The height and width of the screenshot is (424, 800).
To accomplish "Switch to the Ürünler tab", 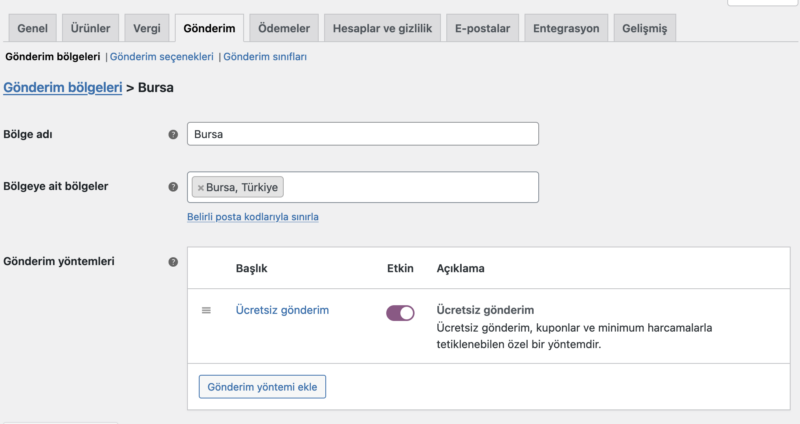I will (x=91, y=29).
